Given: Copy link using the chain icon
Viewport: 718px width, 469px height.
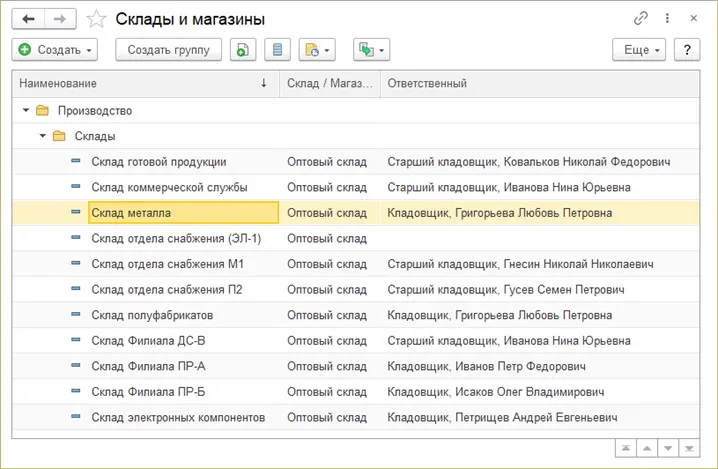Looking at the screenshot, I should tap(641, 18).
